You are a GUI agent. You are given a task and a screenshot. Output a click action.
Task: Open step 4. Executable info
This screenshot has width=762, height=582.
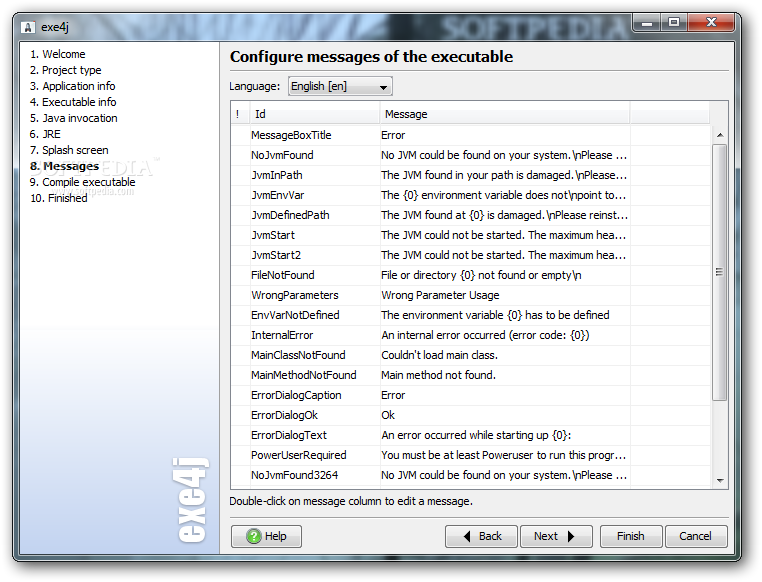[x=73, y=102]
